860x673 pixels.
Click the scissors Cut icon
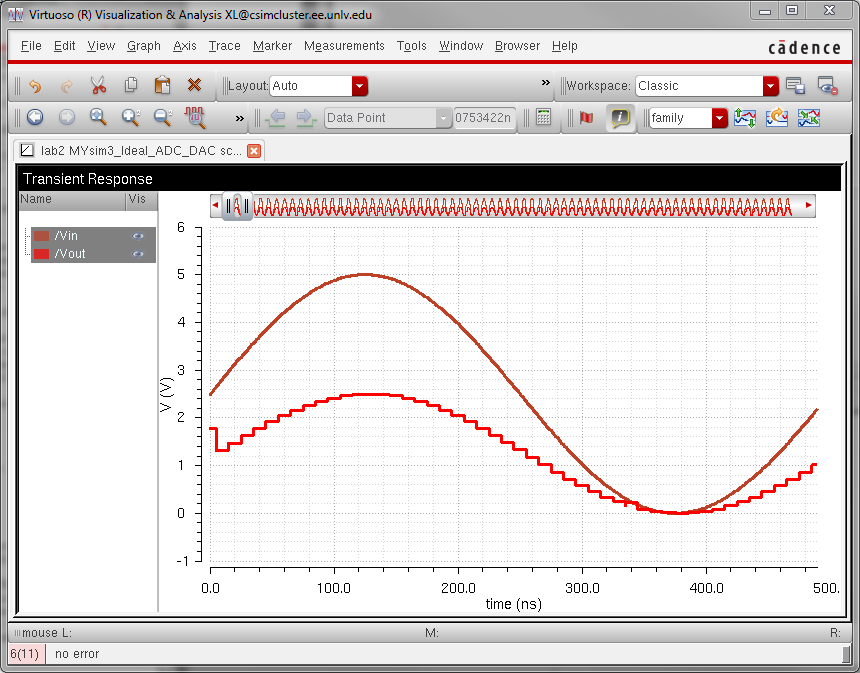click(x=98, y=86)
